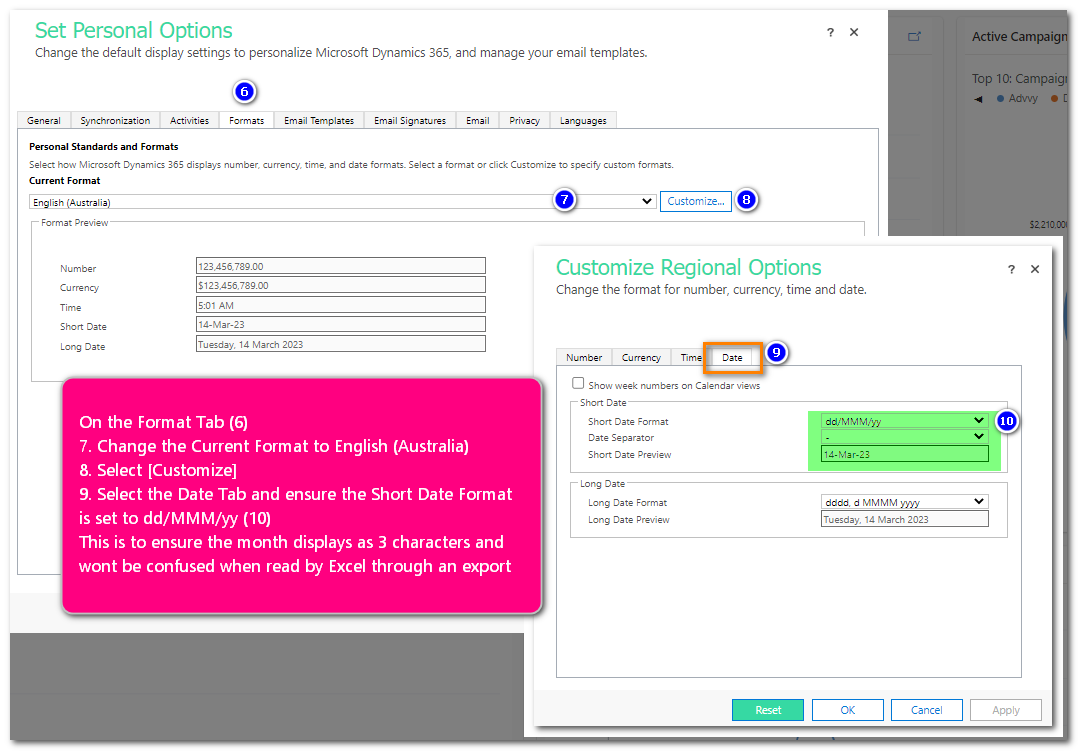Image resolution: width=1078 pixels, height=751 pixels.
Task: Close the Set Personal Options dialog
Action: click(x=854, y=33)
